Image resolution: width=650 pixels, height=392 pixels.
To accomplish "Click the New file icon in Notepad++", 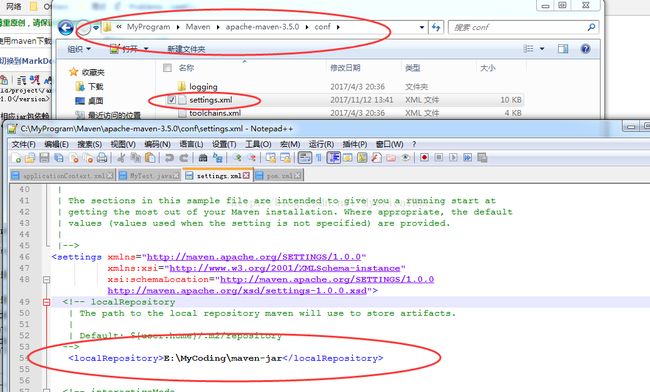I will [17, 158].
